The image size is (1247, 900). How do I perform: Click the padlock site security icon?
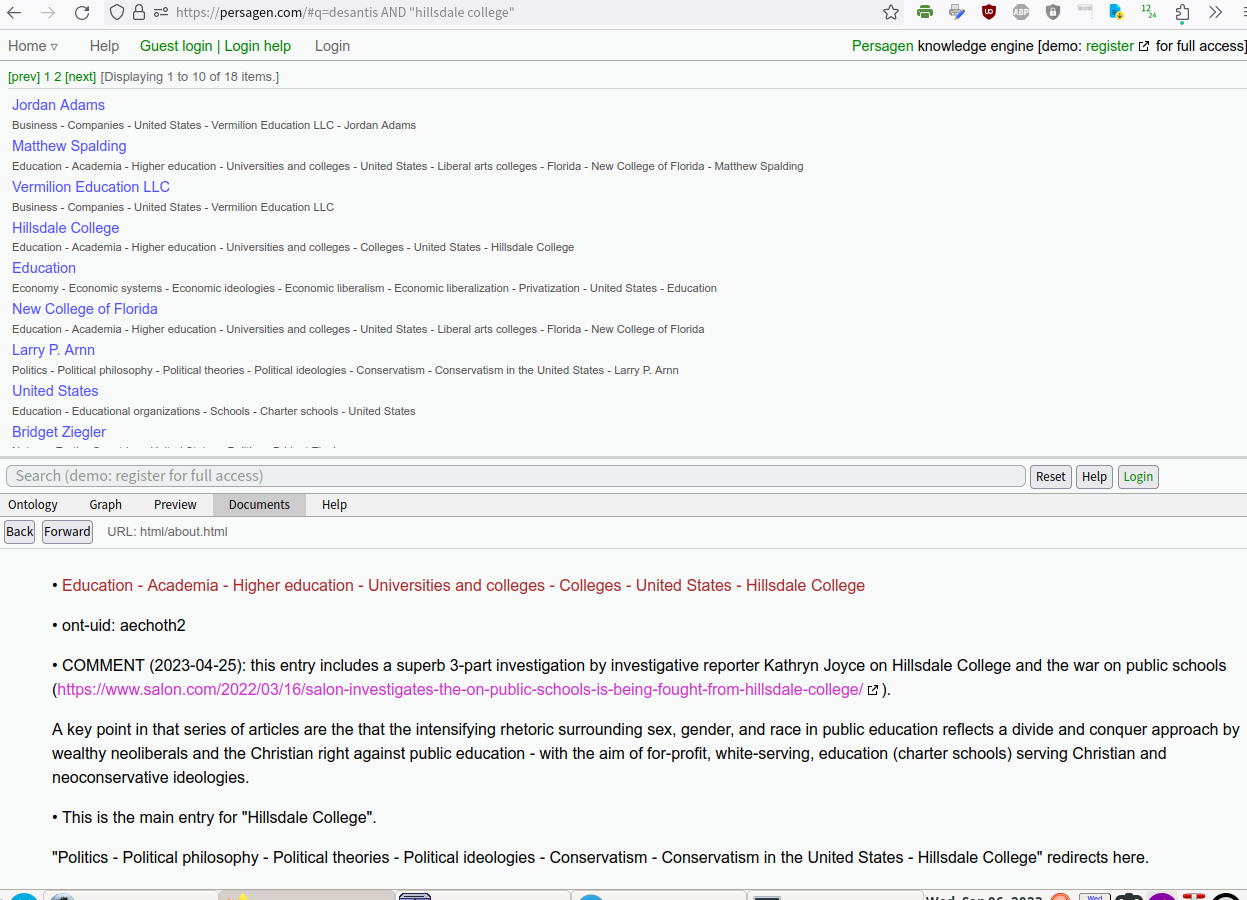click(x=139, y=13)
